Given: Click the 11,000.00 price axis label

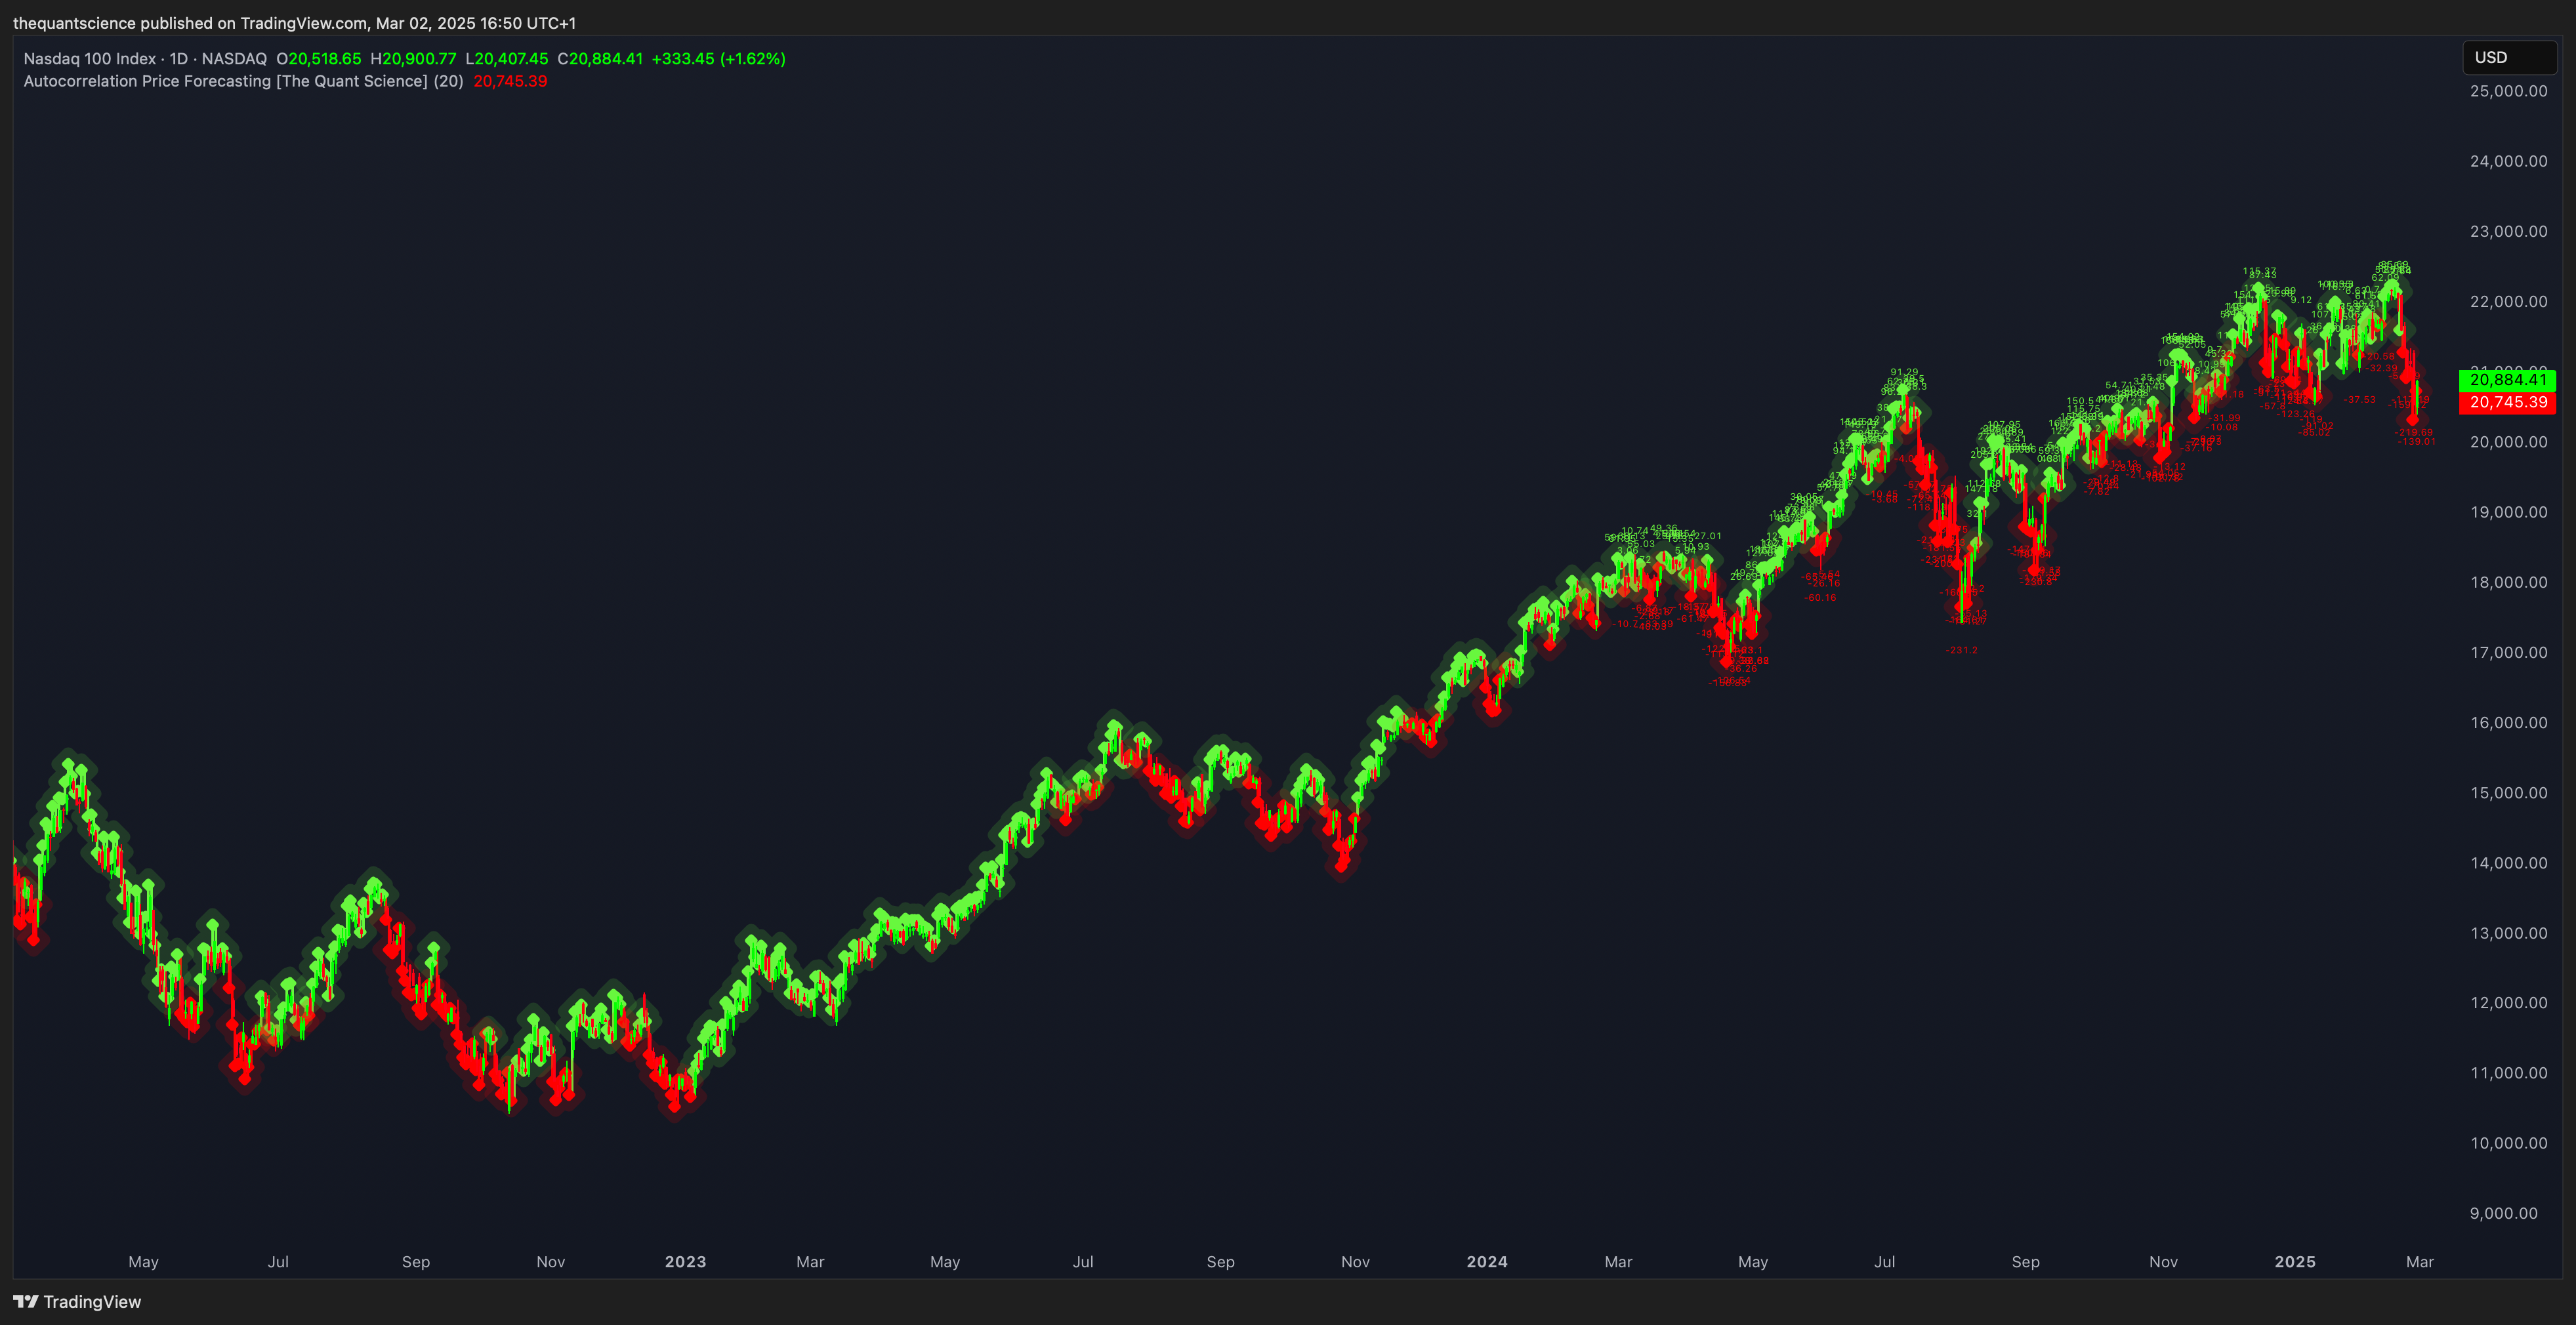Looking at the screenshot, I should (x=2508, y=1073).
